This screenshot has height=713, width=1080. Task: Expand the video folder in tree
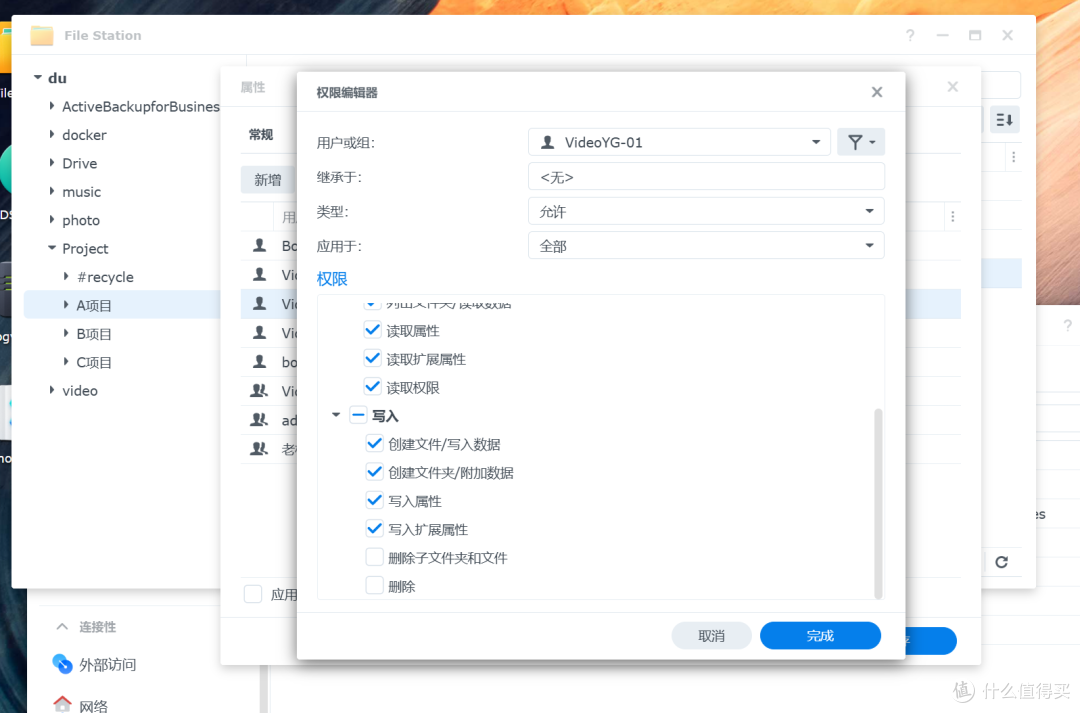(52, 390)
